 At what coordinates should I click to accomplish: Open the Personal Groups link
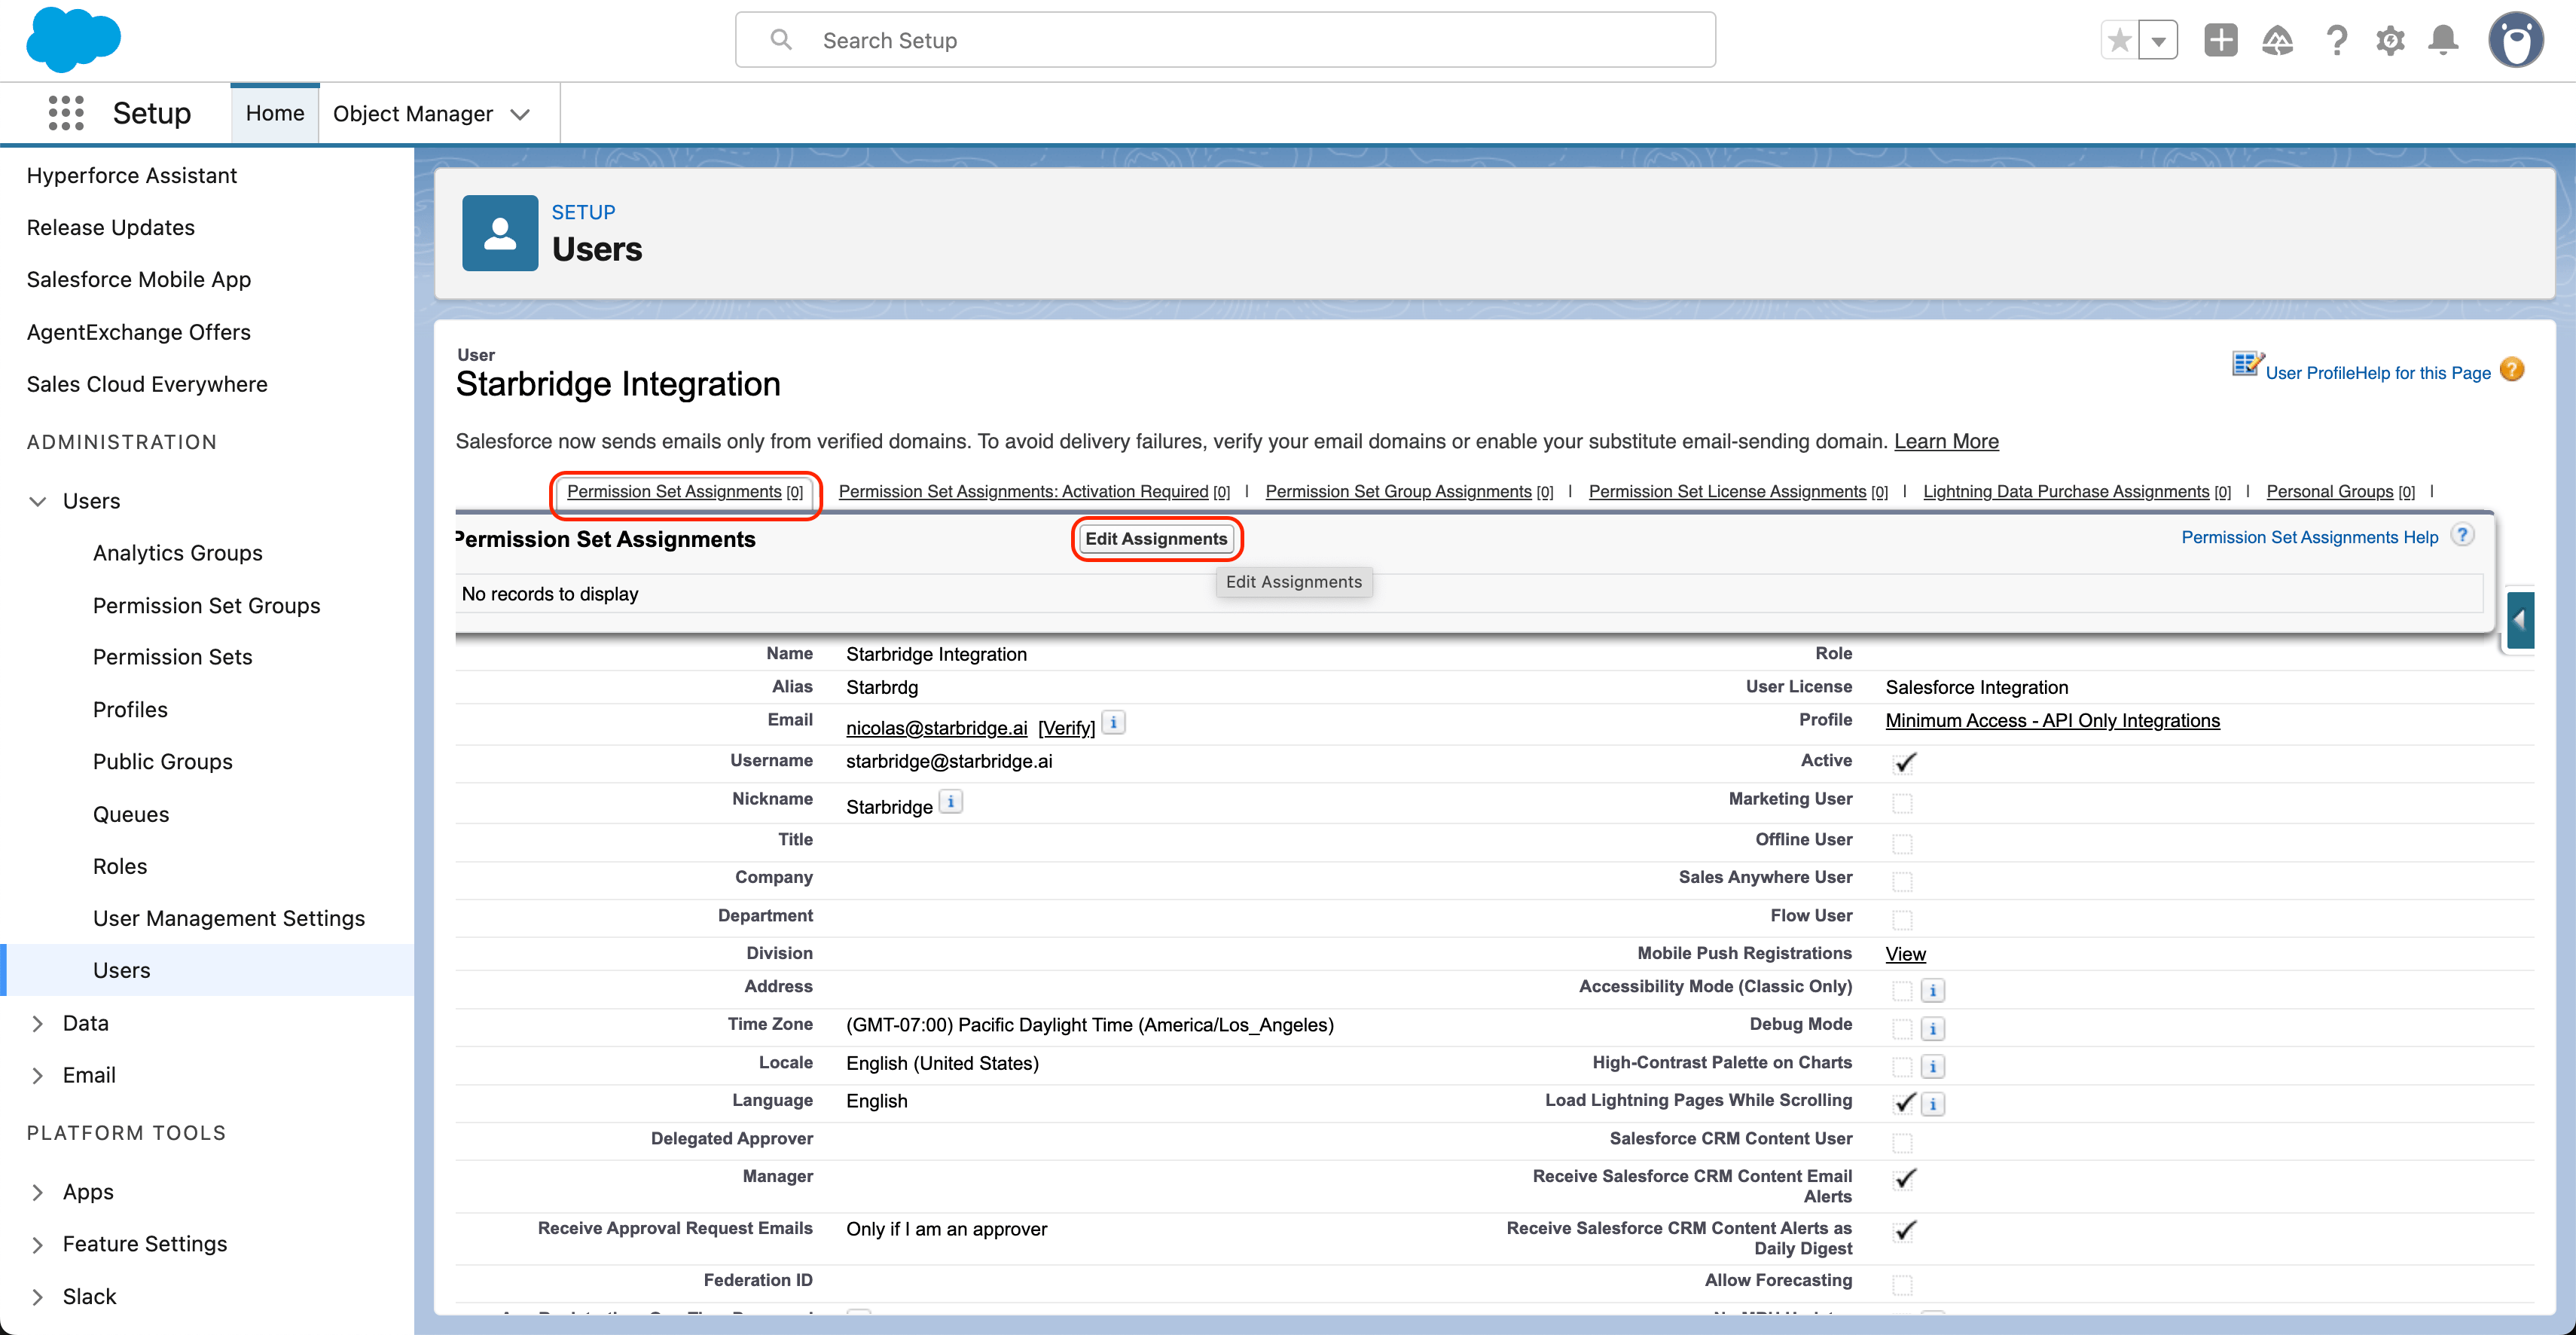click(x=2330, y=491)
